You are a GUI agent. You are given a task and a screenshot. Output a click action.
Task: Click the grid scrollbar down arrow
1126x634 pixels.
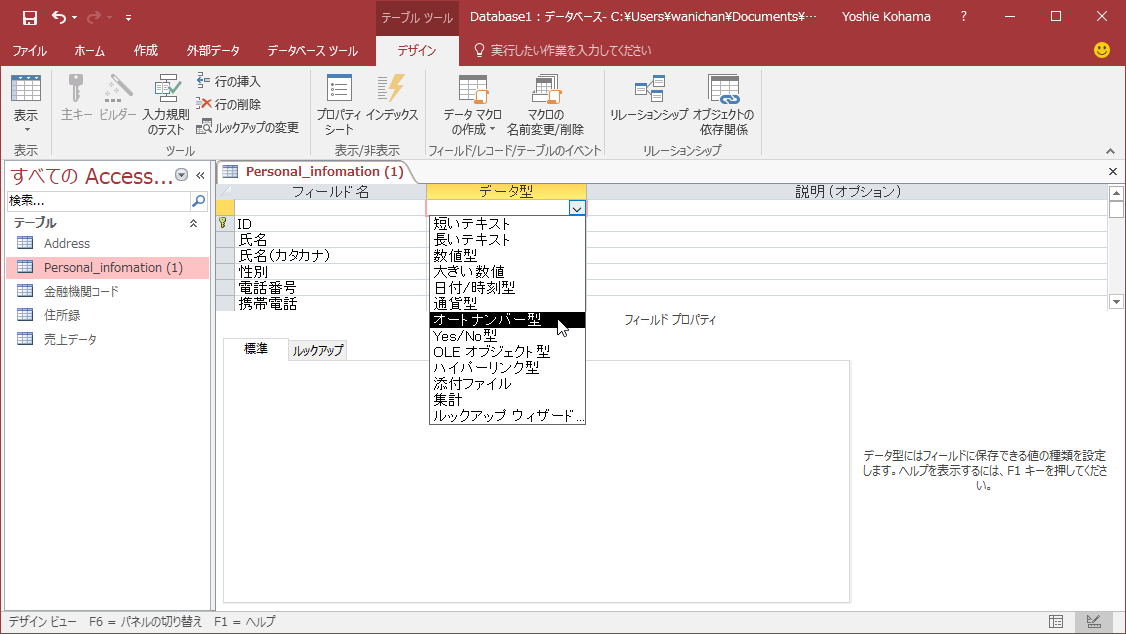pyautogui.click(x=1116, y=302)
